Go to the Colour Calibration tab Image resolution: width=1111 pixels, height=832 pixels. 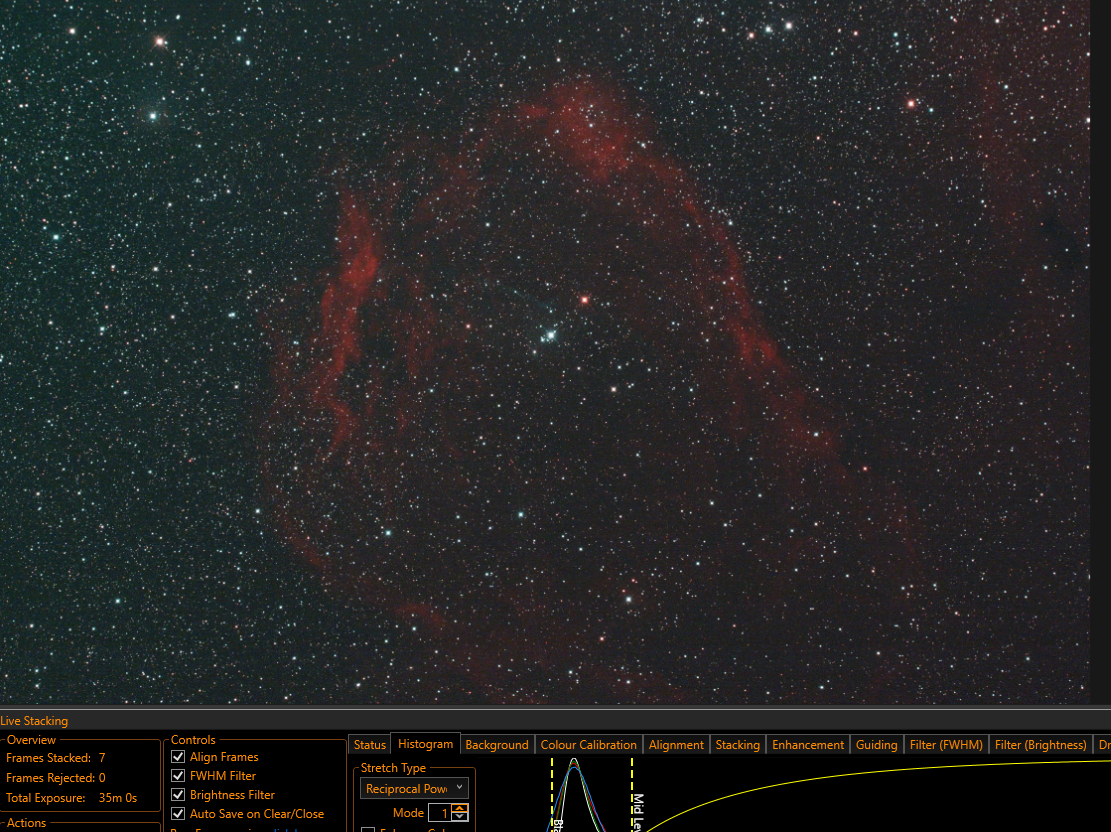588,745
